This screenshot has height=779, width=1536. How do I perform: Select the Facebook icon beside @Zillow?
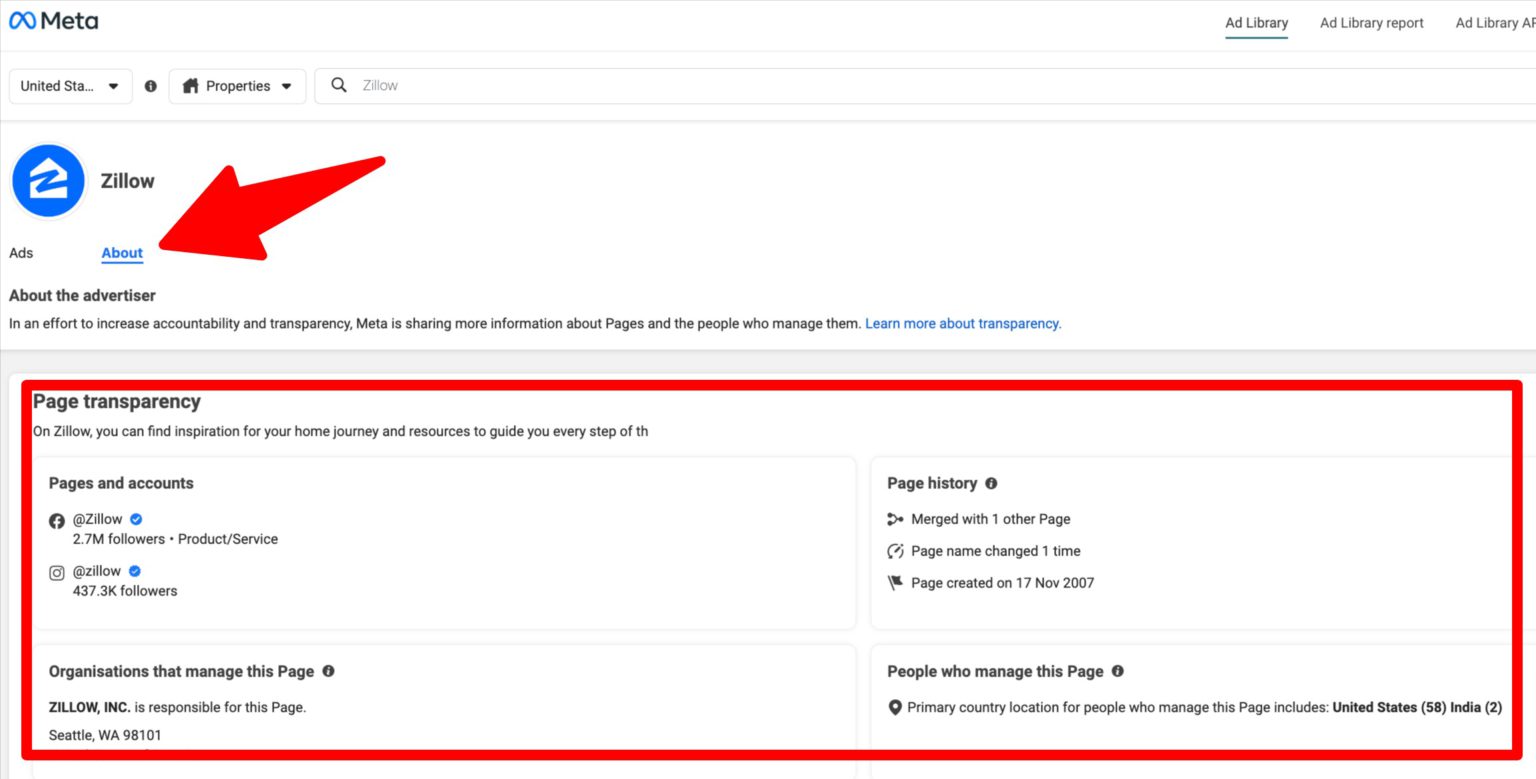(x=57, y=520)
